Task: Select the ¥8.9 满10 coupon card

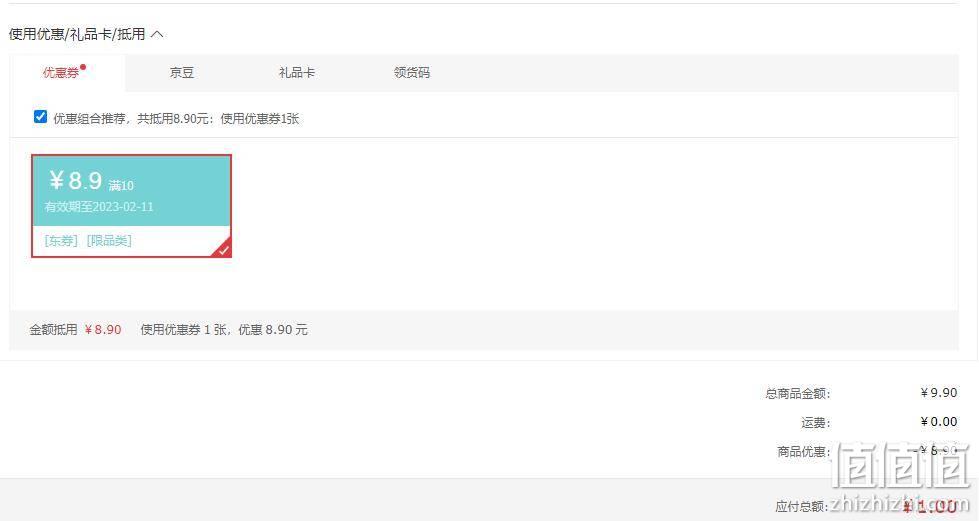Action: [132, 206]
